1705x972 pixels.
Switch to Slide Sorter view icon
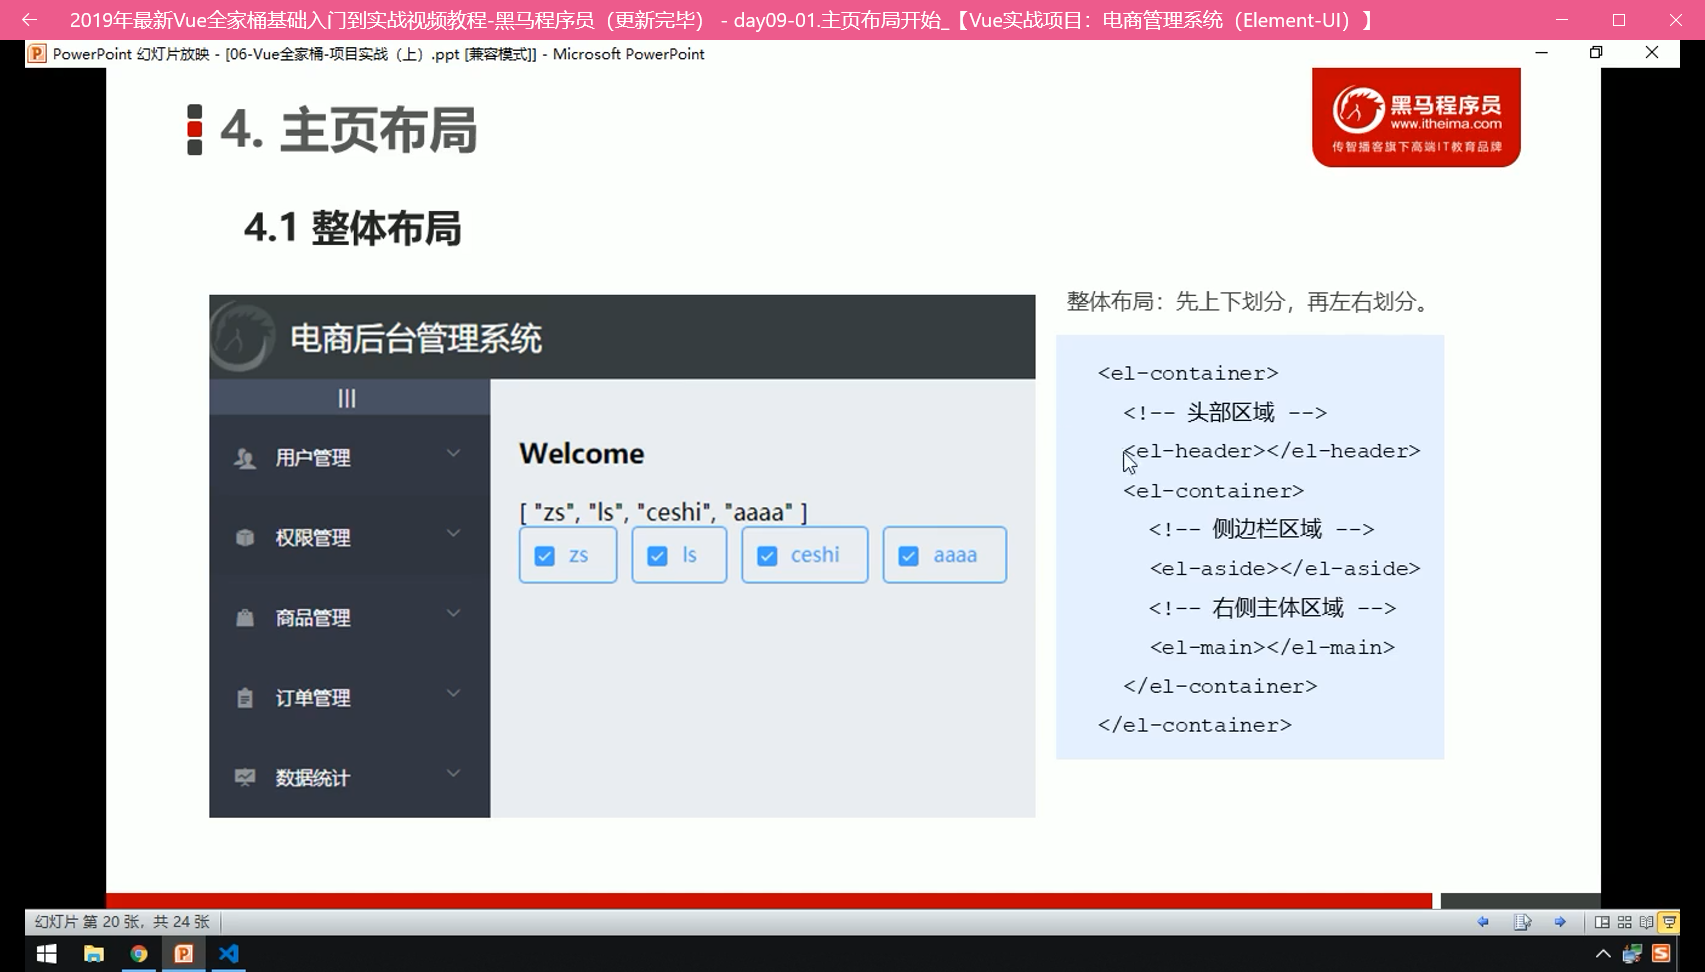click(x=1624, y=922)
